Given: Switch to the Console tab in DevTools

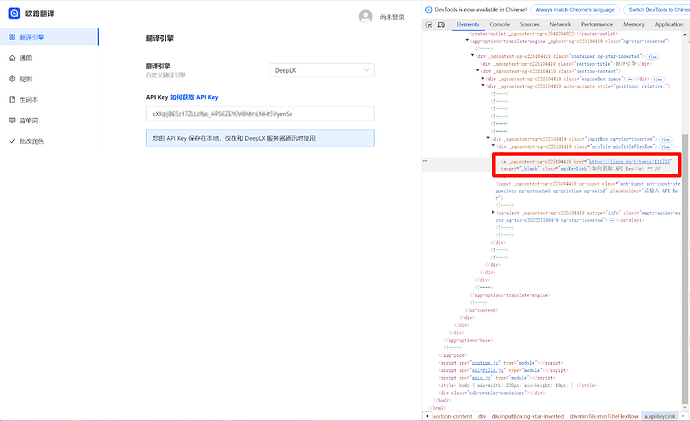Looking at the screenshot, I should point(500,23).
